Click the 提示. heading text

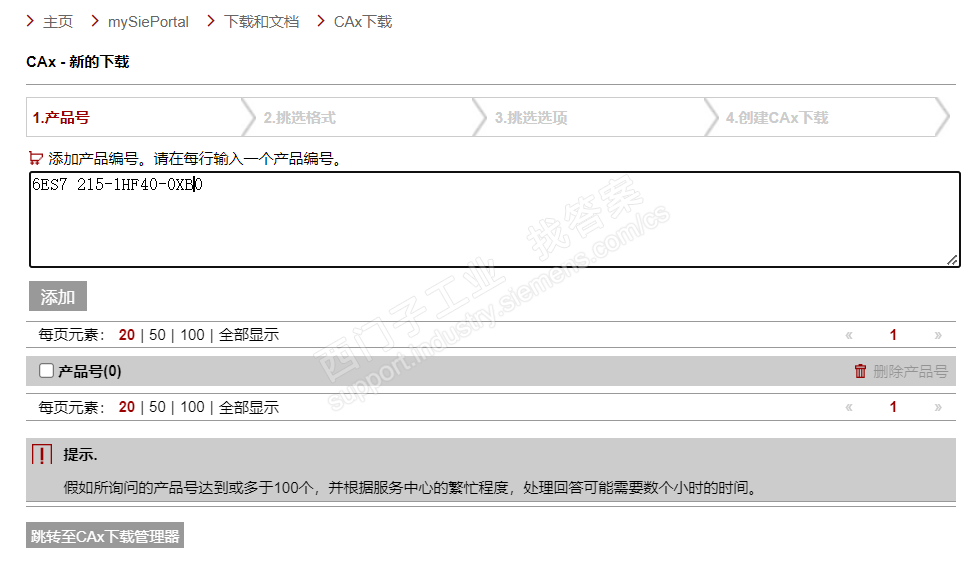[x=80, y=455]
